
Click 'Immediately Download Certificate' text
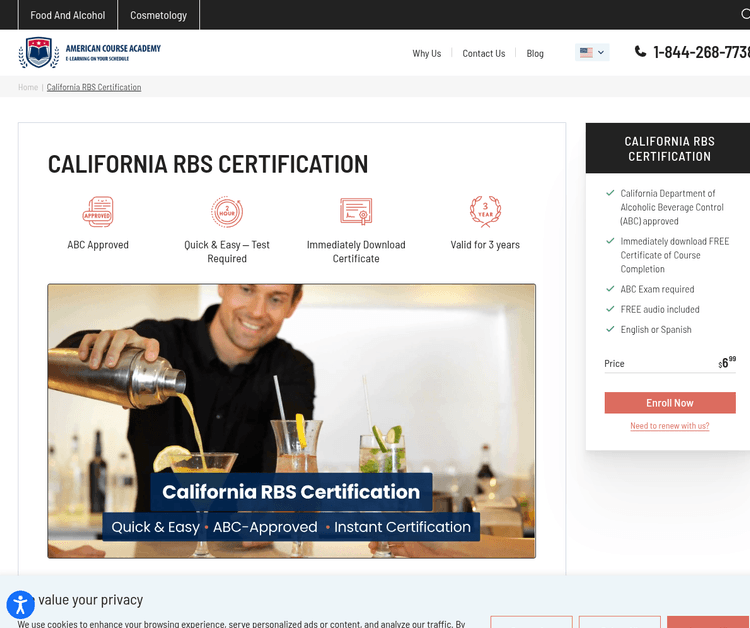pyautogui.click(x=356, y=252)
